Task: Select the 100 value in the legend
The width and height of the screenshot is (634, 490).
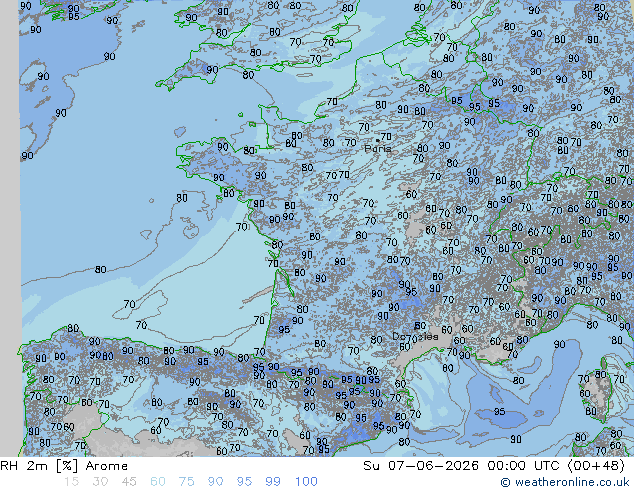Action: pos(306,482)
